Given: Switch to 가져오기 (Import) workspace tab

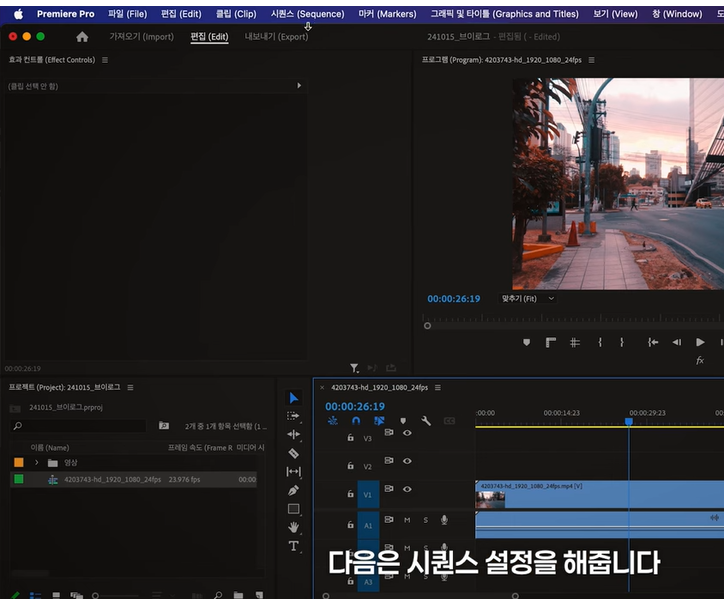Looking at the screenshot, I should 141,36.
